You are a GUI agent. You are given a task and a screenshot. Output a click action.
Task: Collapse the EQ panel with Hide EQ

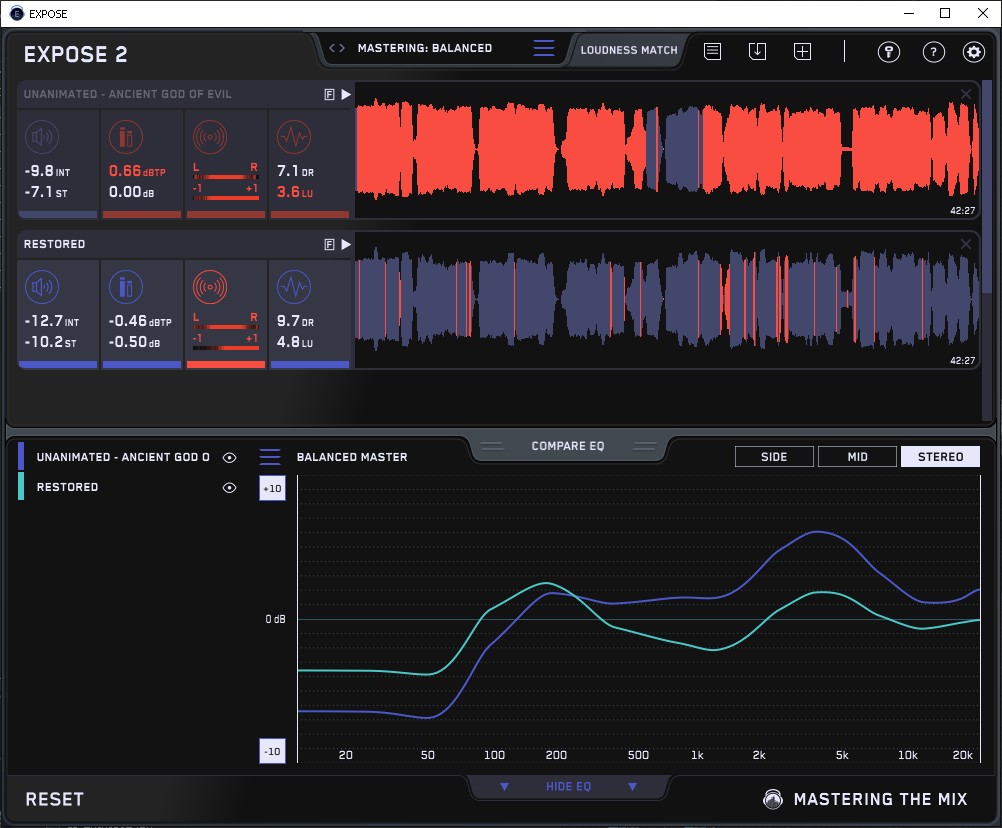568,787
